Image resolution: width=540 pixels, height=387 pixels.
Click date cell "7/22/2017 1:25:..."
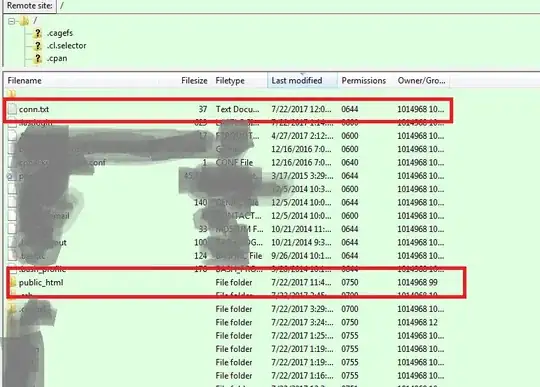[x=302, y=336]
